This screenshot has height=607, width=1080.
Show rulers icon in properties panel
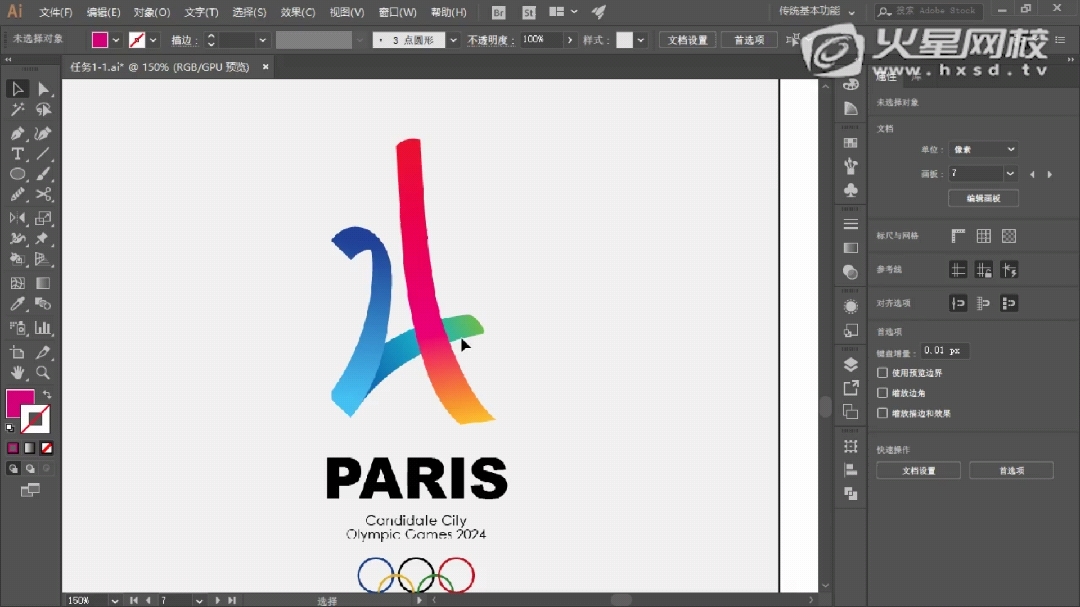click(958, 236)
